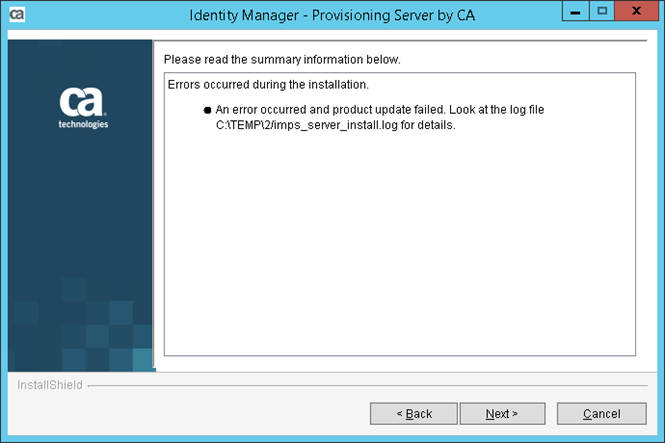Cancel the installation wizard
Image resolution: width=665 pixels, height=443 pixels.
point(601,413)
